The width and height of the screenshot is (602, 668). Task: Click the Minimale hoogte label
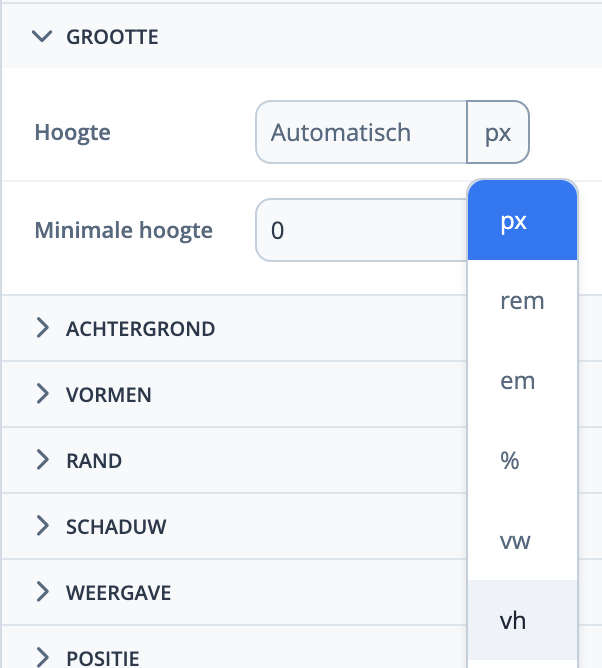coord(124,230)
